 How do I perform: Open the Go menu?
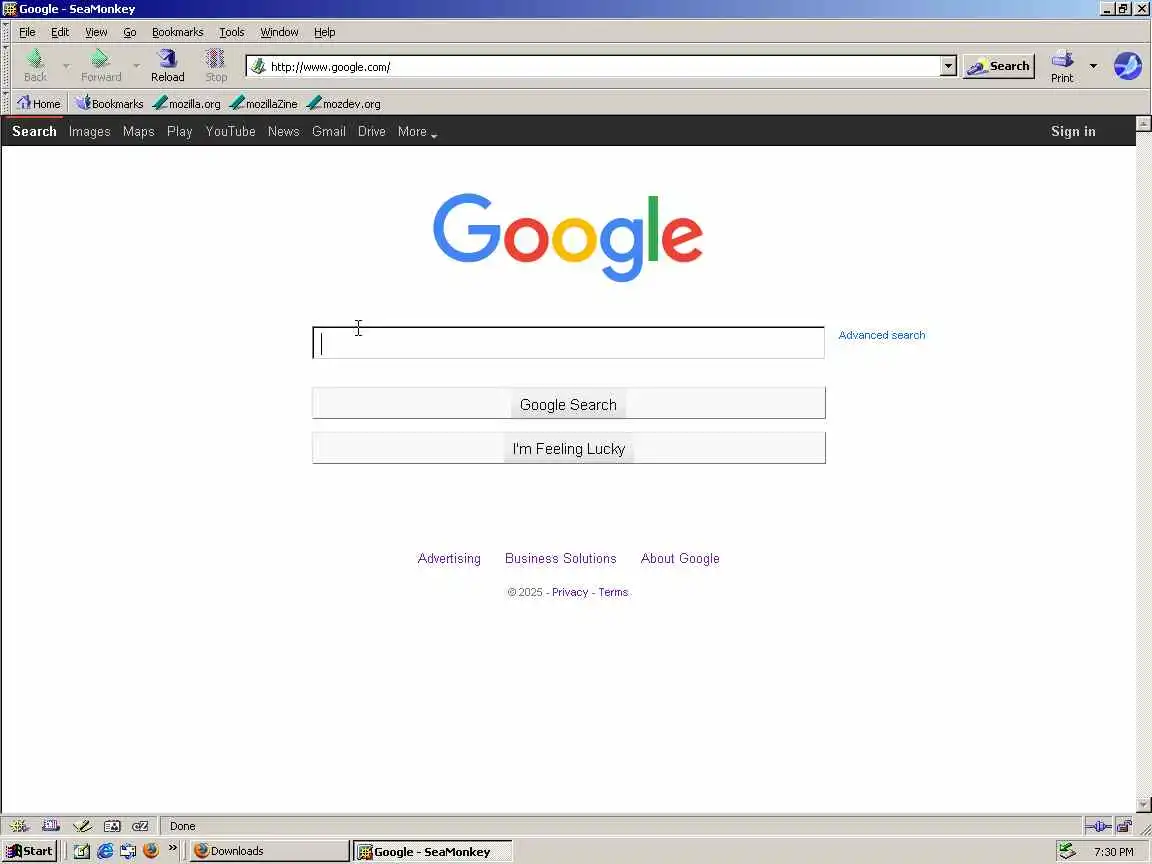[130, 32]
